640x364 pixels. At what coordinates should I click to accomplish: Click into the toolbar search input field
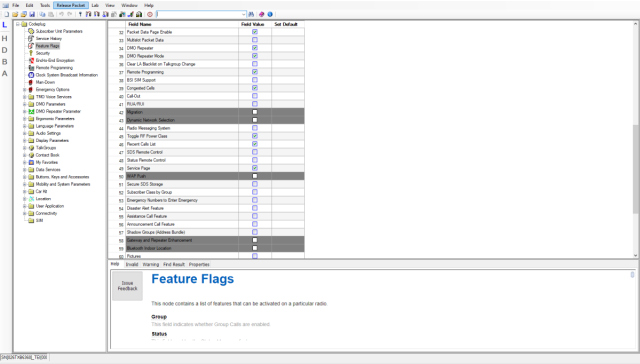199,14
